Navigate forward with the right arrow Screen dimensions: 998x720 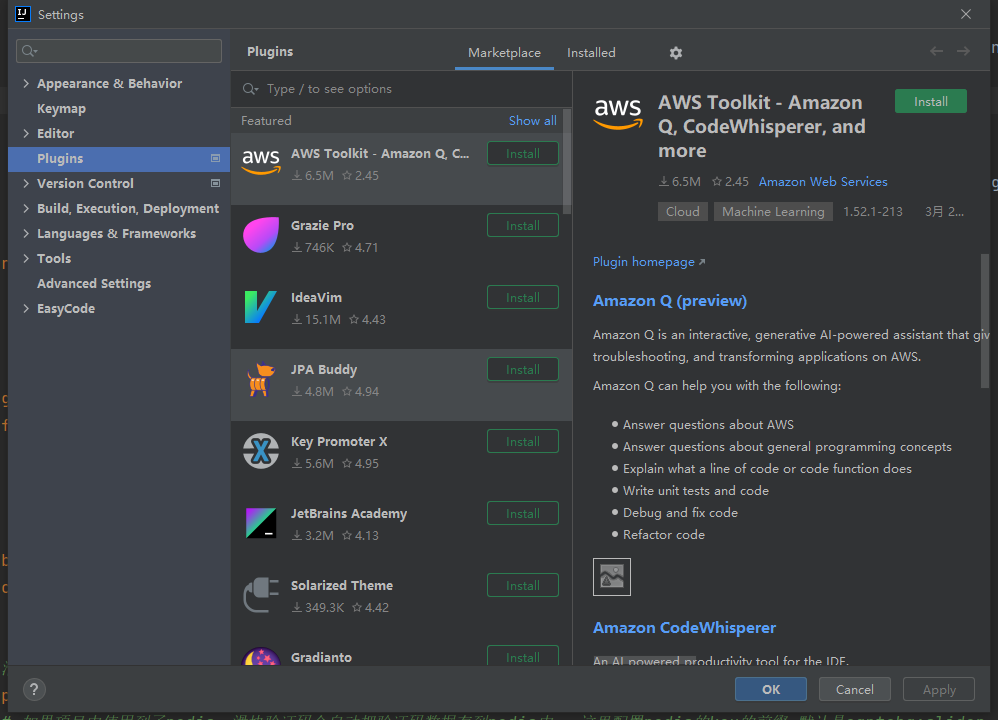pos(964,52)
